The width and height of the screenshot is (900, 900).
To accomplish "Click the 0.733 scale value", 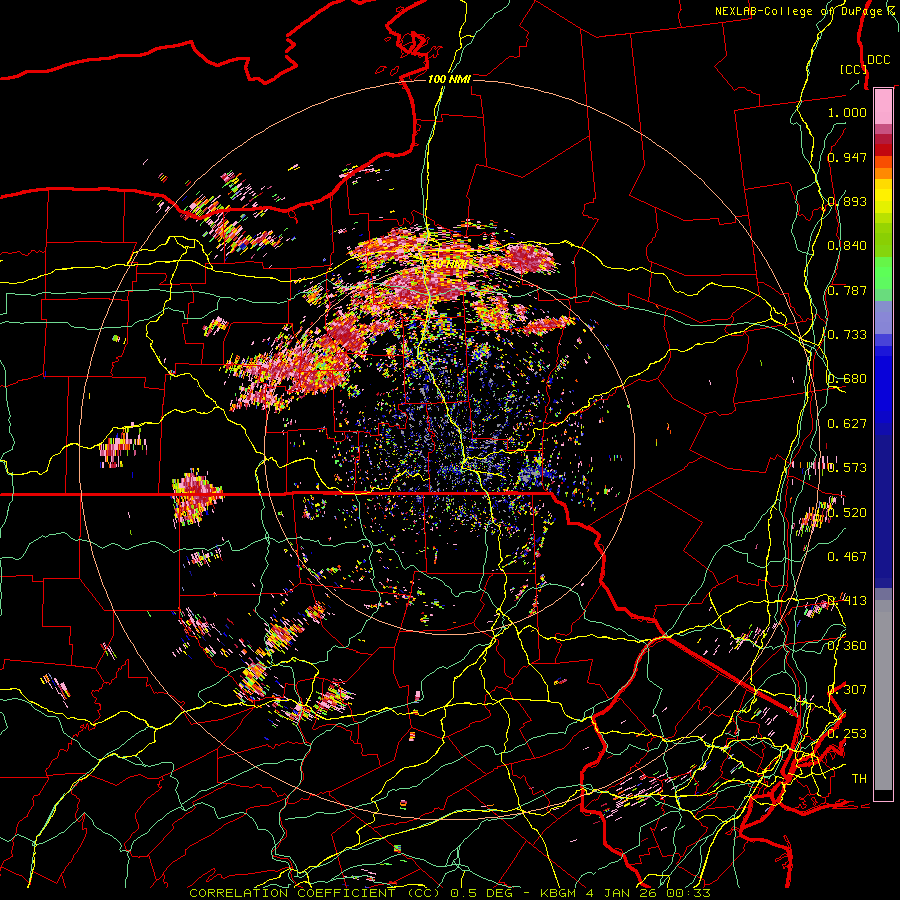I will tap(847, 334).
